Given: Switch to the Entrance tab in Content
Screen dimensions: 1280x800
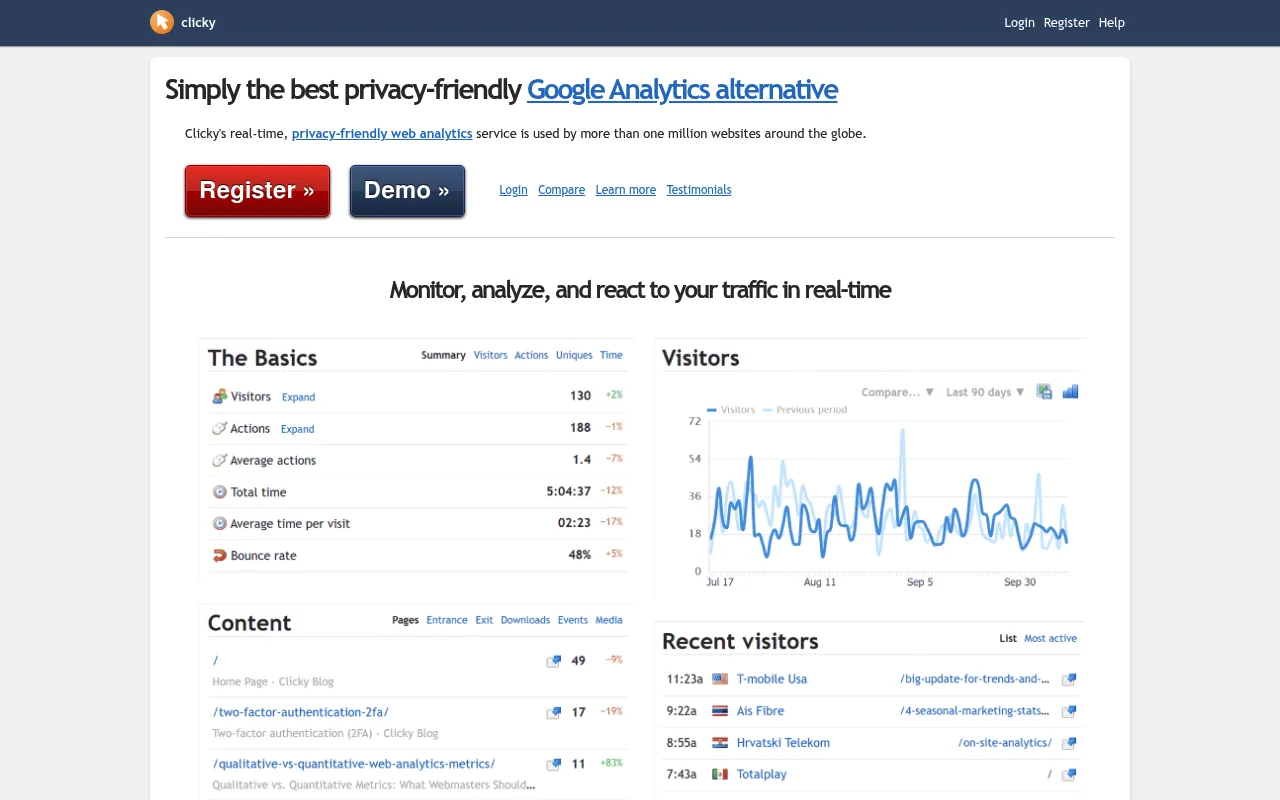Looking at the screenshot, I should [x=447, y=620].
